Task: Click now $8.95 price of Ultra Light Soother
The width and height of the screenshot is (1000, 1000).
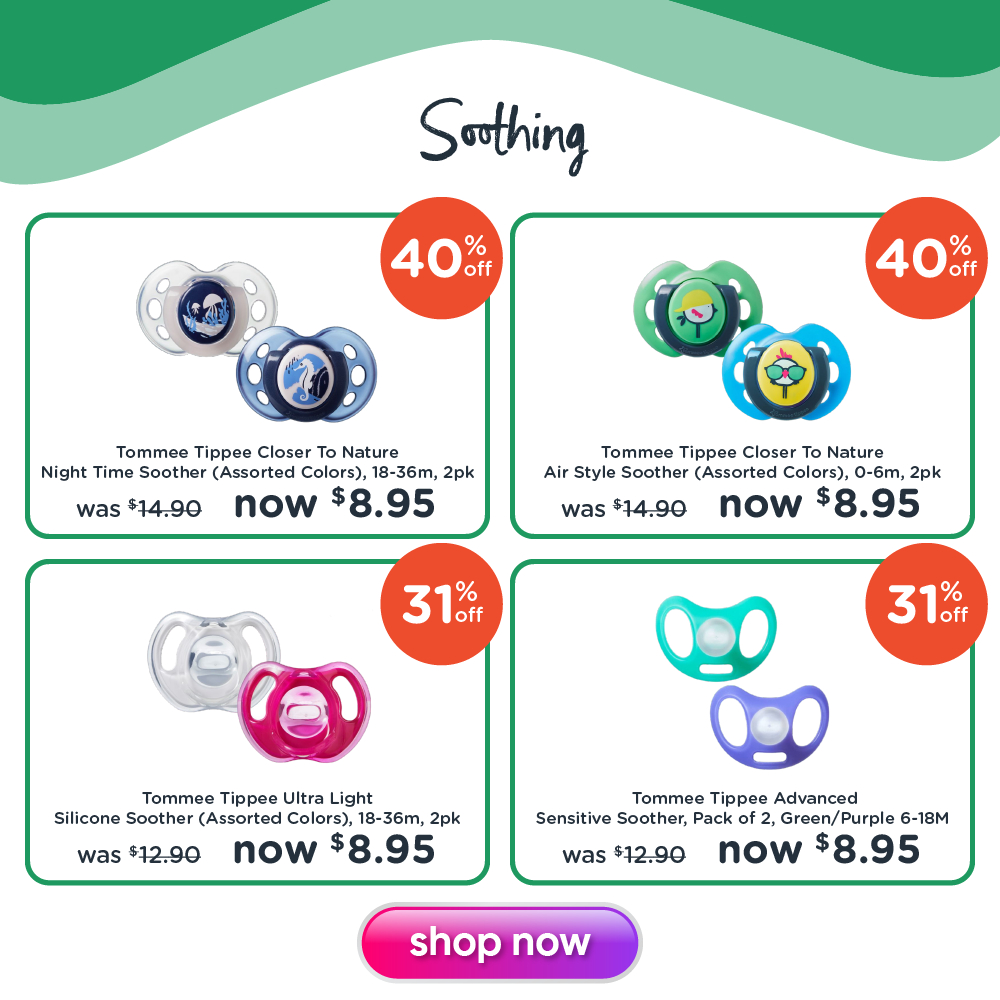Action: 334,849
